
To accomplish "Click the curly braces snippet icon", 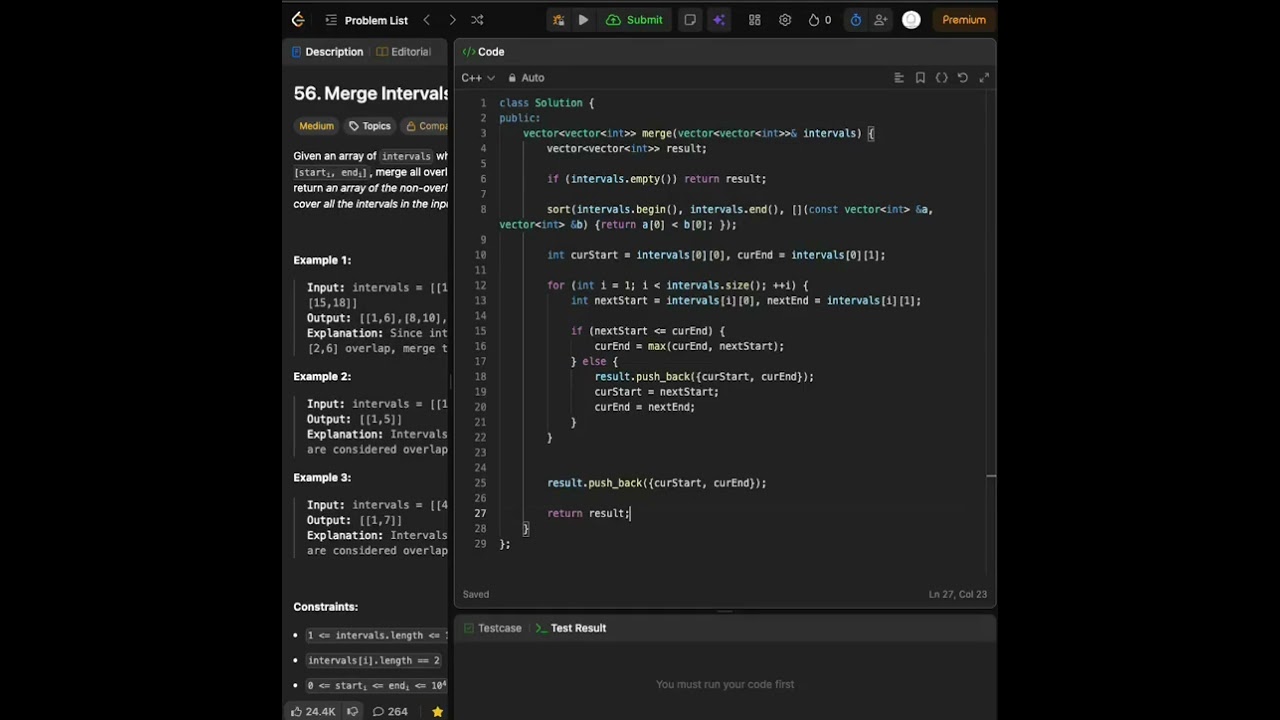I will point(942,78).
